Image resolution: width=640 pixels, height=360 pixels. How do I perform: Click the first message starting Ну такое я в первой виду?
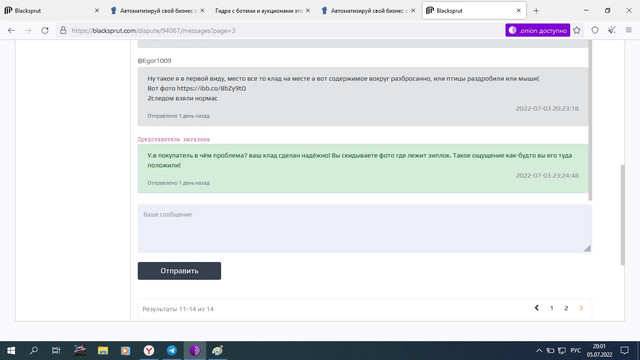point(363,97)
